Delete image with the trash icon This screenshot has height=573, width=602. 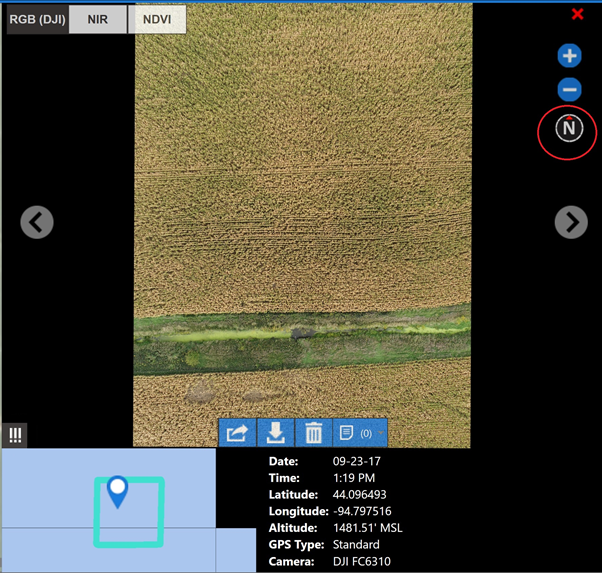pos(313,433)
